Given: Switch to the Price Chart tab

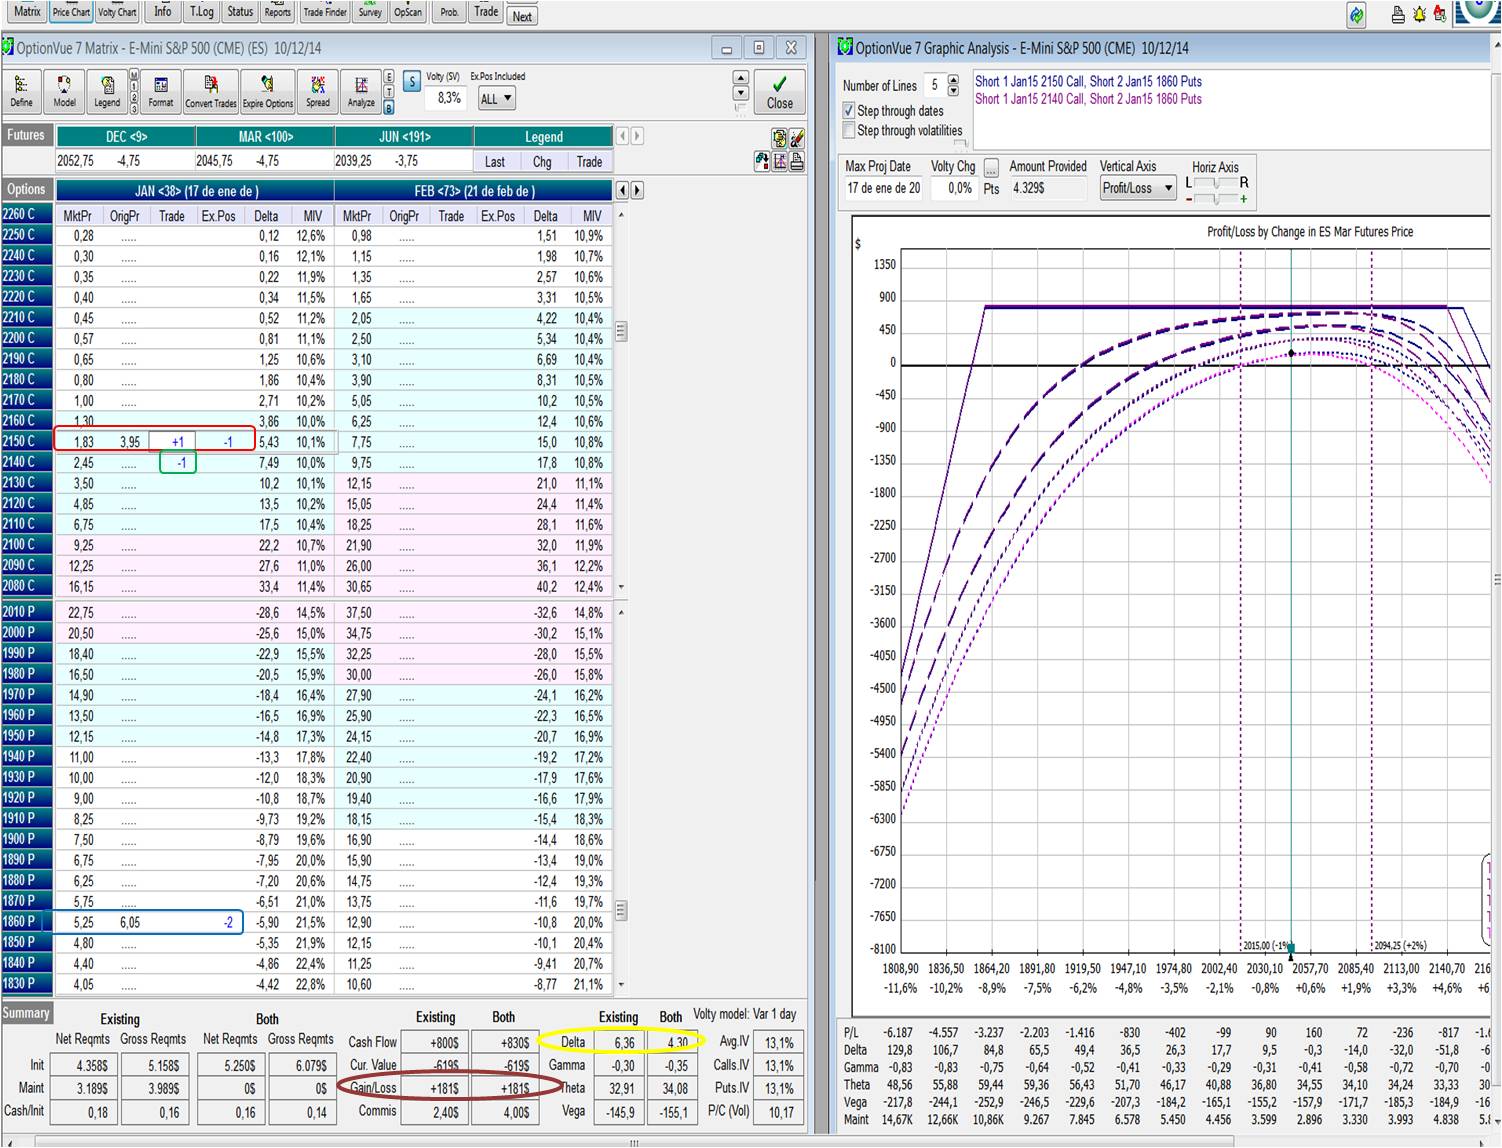Looking at the screenshot, I should click(71, 12).
